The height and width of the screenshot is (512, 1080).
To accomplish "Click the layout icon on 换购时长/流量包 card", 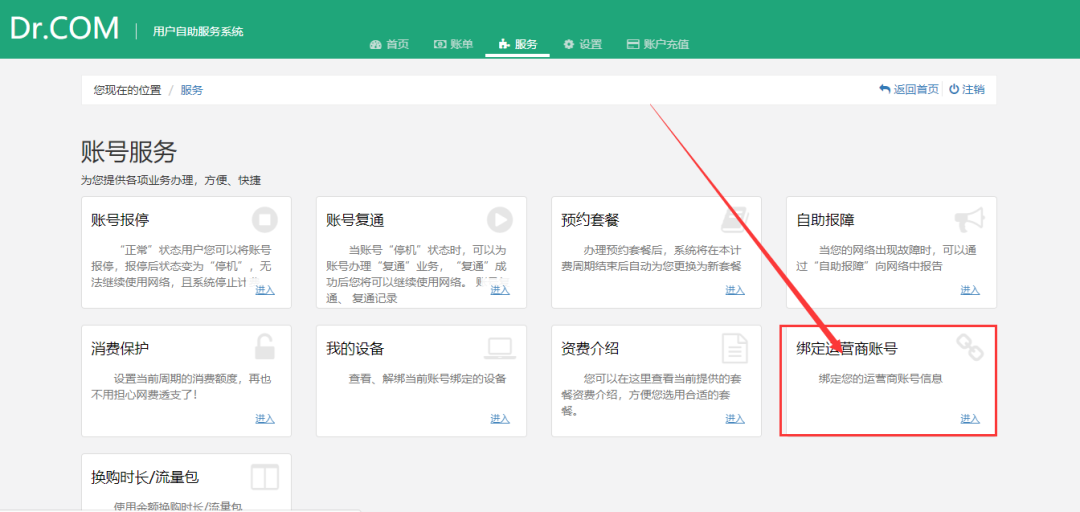I will pos(264,477).
